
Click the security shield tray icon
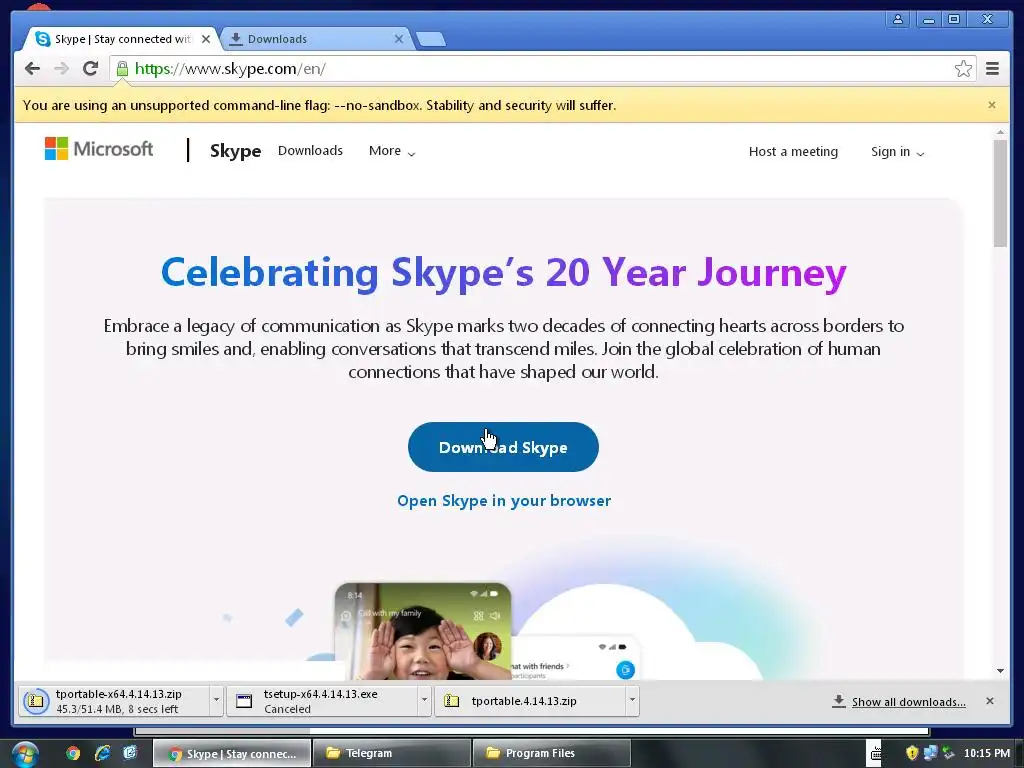click(x=912, y=754)
